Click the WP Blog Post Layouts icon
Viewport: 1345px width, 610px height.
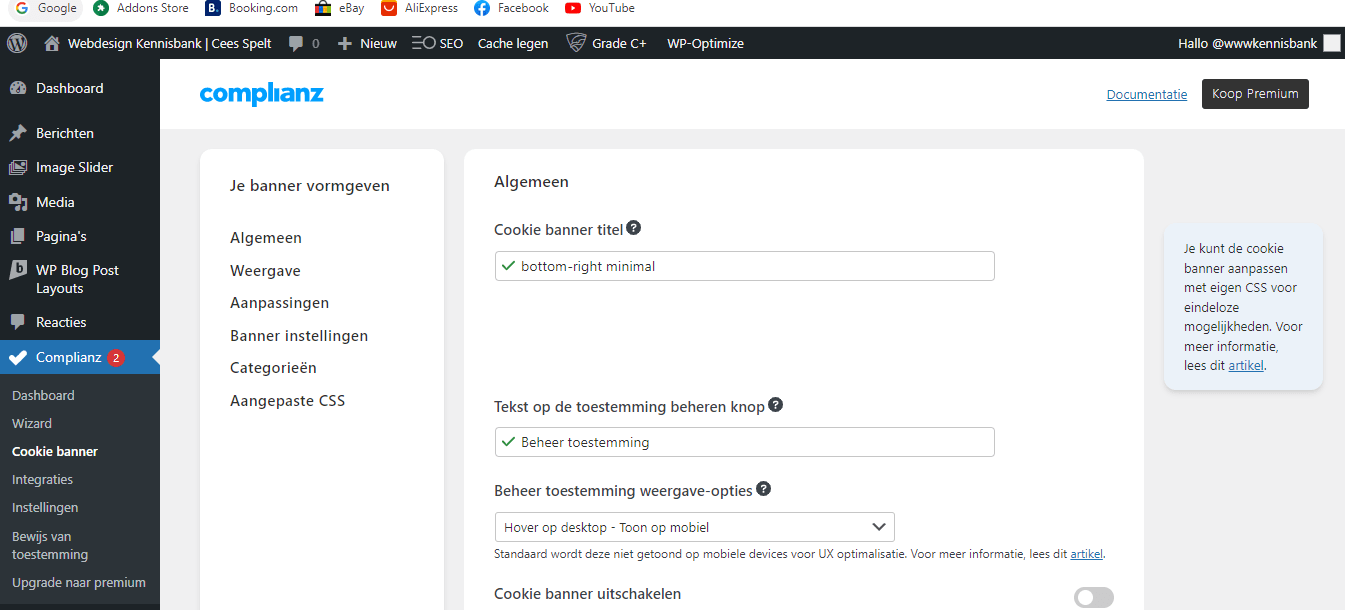18,270
